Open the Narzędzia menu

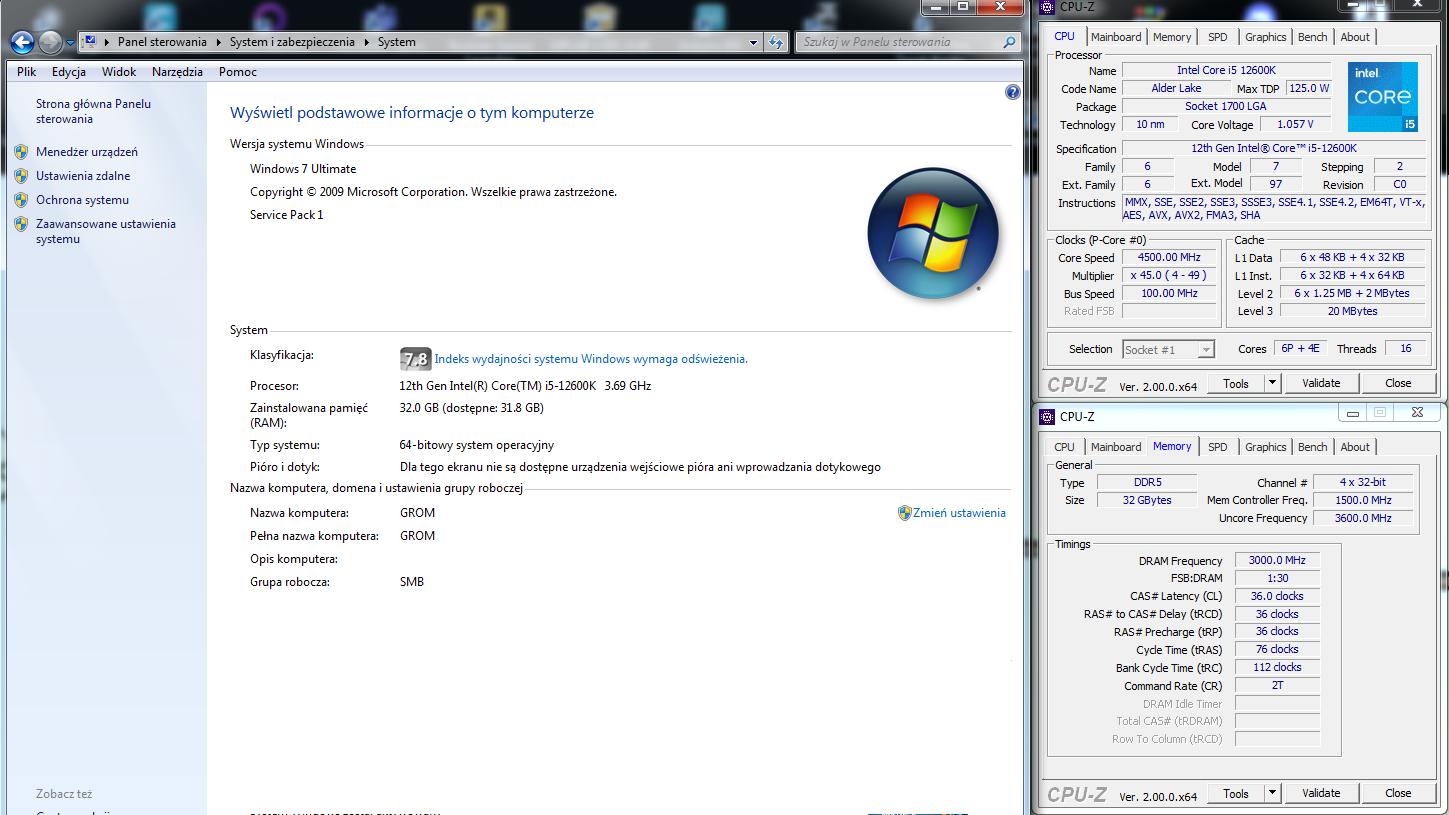click(x=177, y=72)
